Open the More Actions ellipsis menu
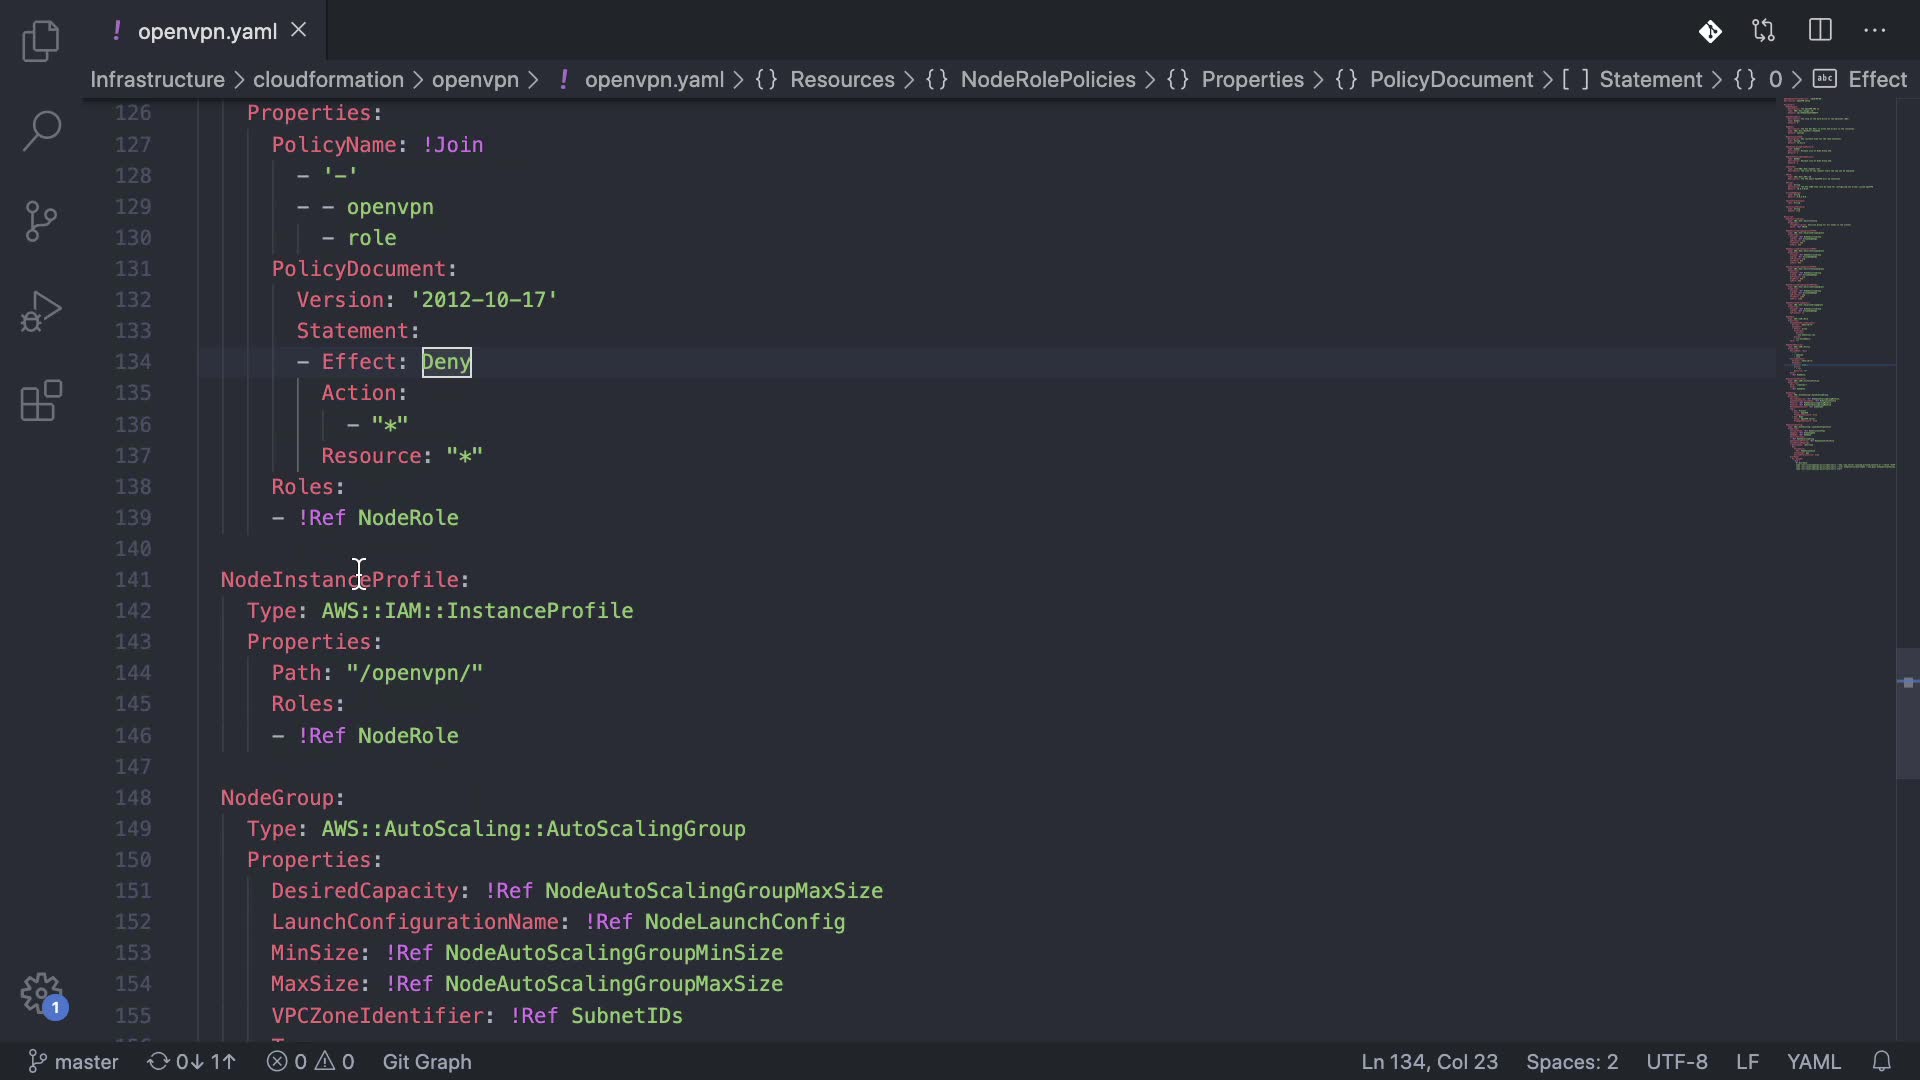1920x1080 pixels. tap(1875, 31)
